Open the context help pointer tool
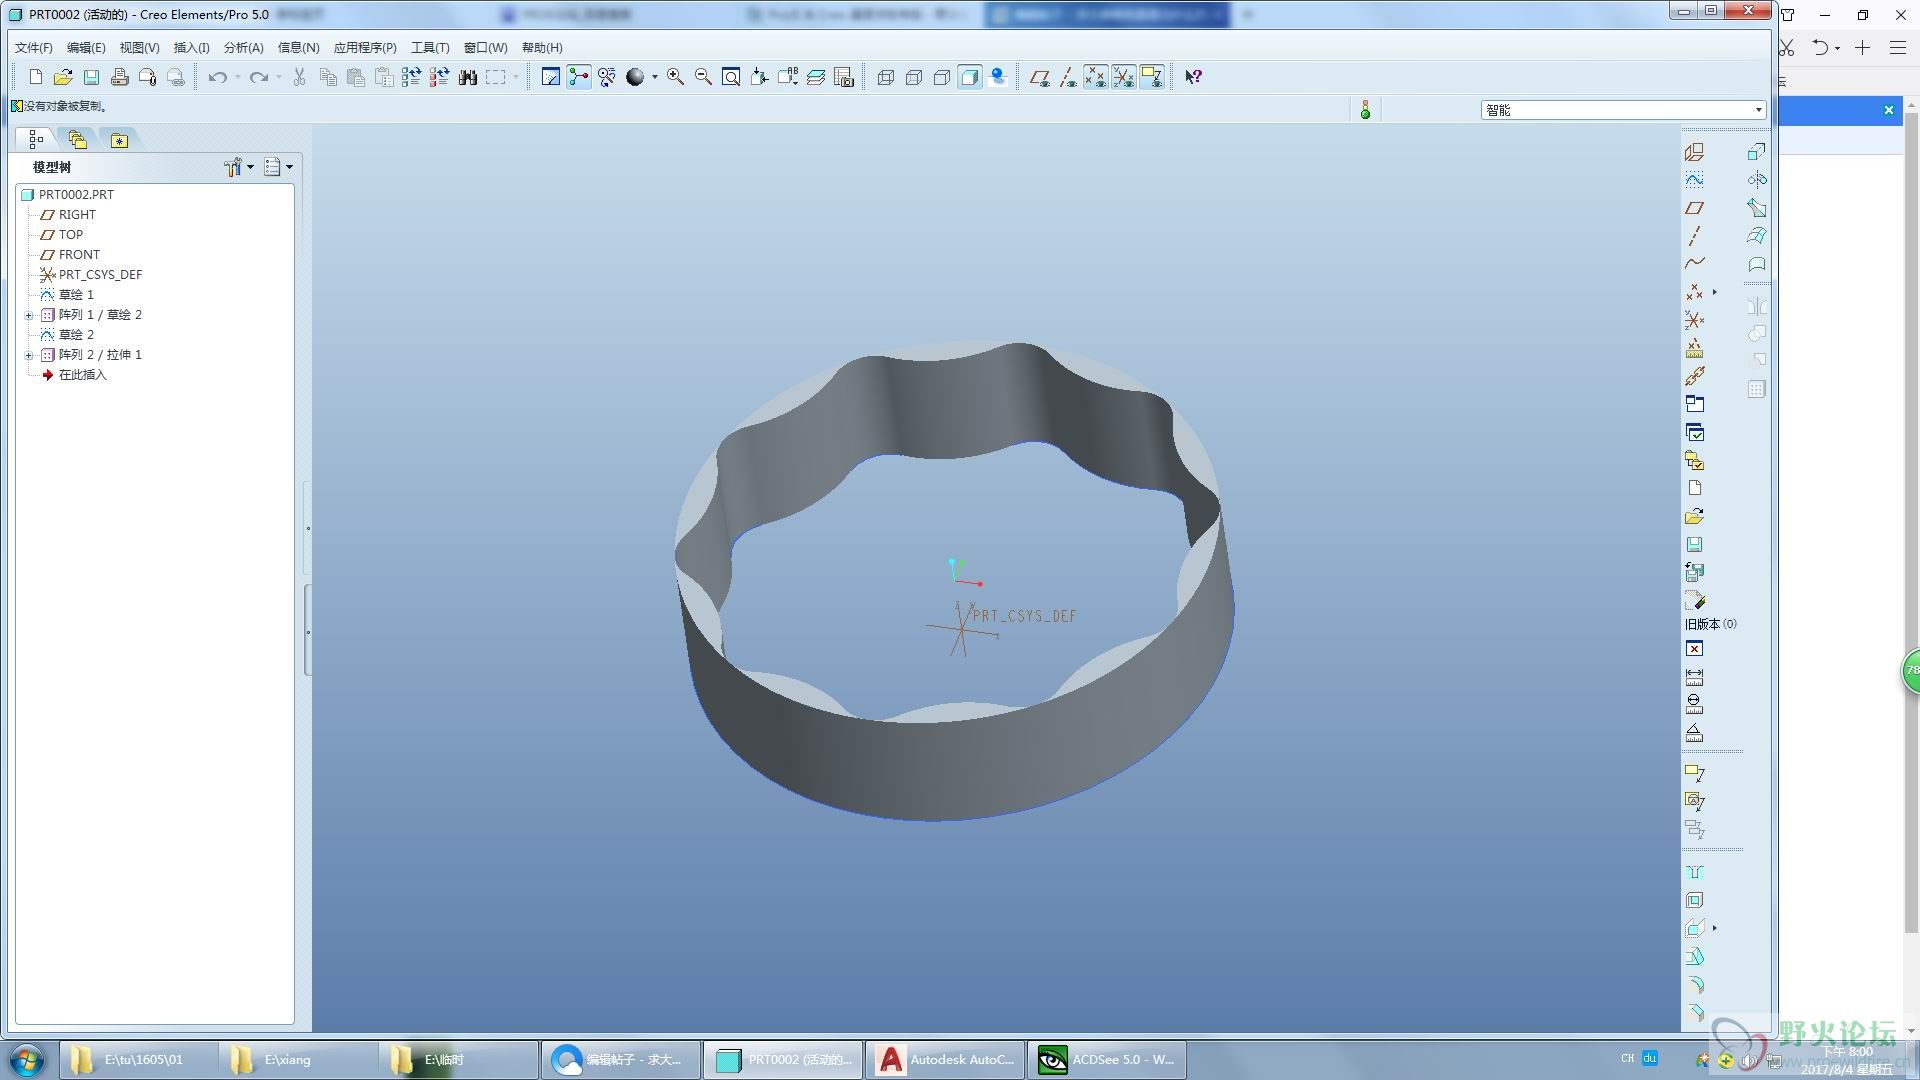This screenshot has height=1080, width=1920. (x=1193, y=77)
